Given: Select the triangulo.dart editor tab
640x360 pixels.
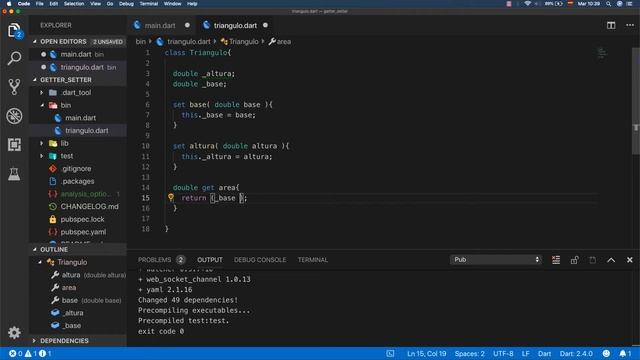Looking at the screenshot, I should (x=236, y=25).
